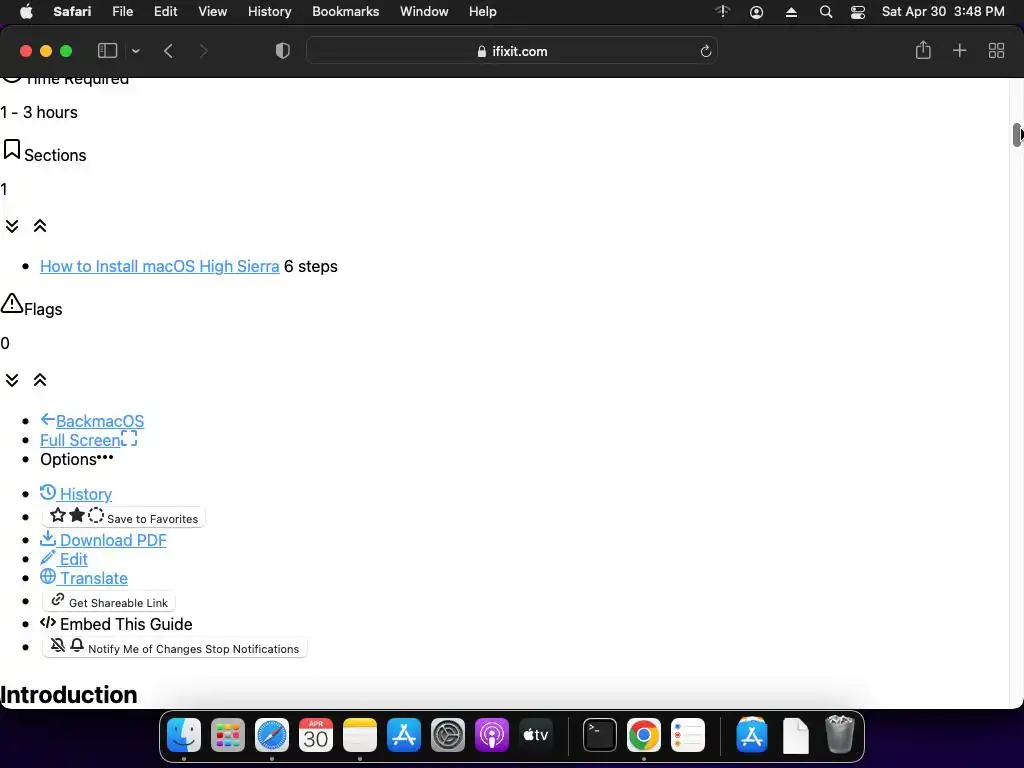The image size is (1024, 768).
Task: Open the File menu
Action: (122, 12)
